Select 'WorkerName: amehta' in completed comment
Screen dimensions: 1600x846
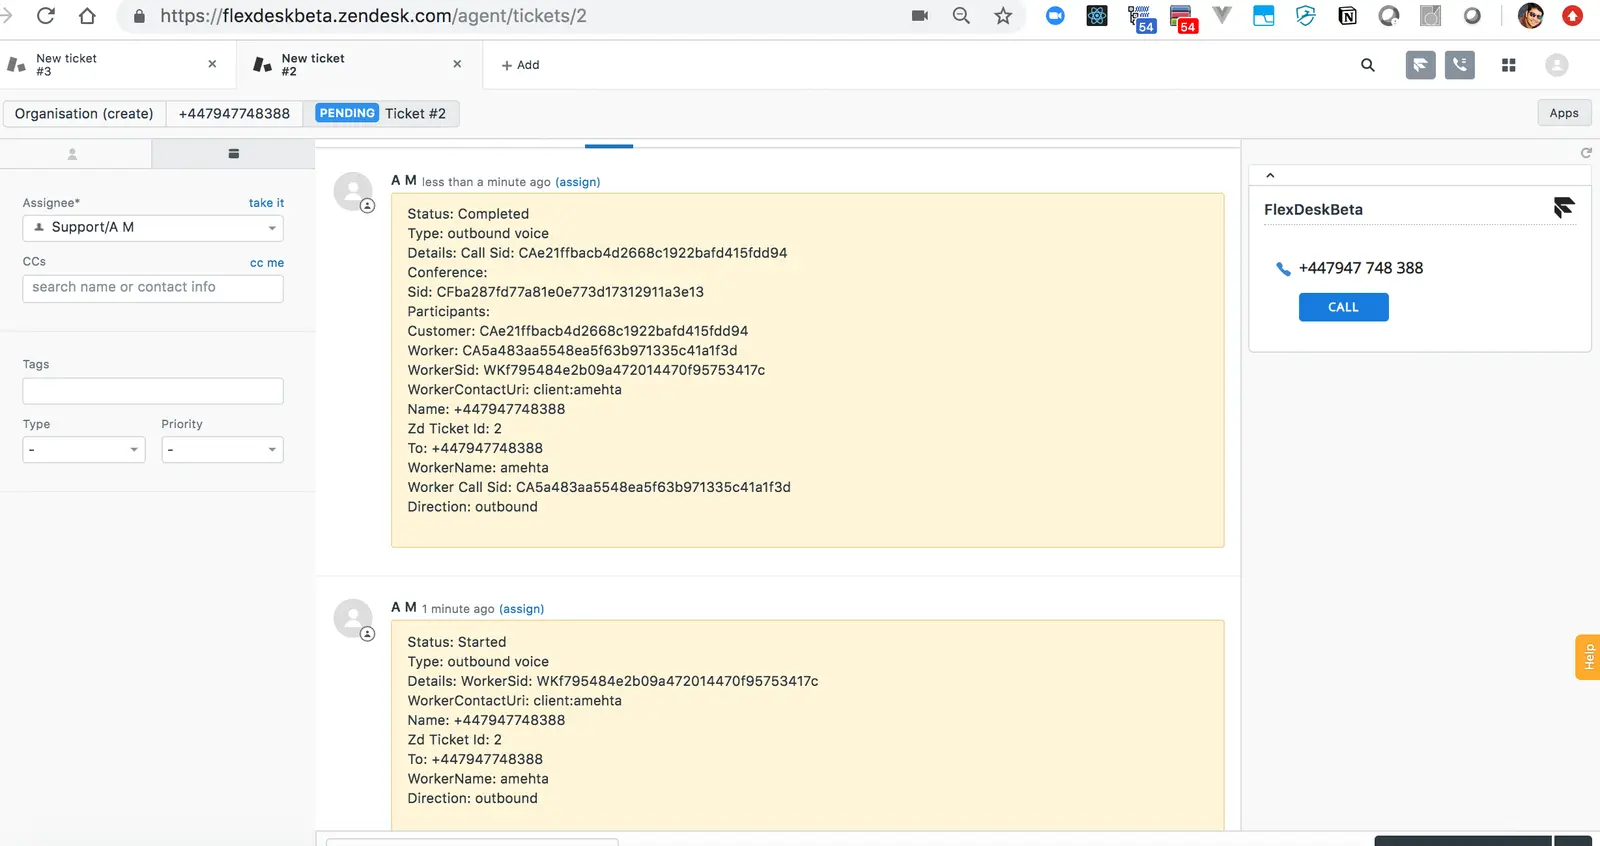tap(478, 468)
